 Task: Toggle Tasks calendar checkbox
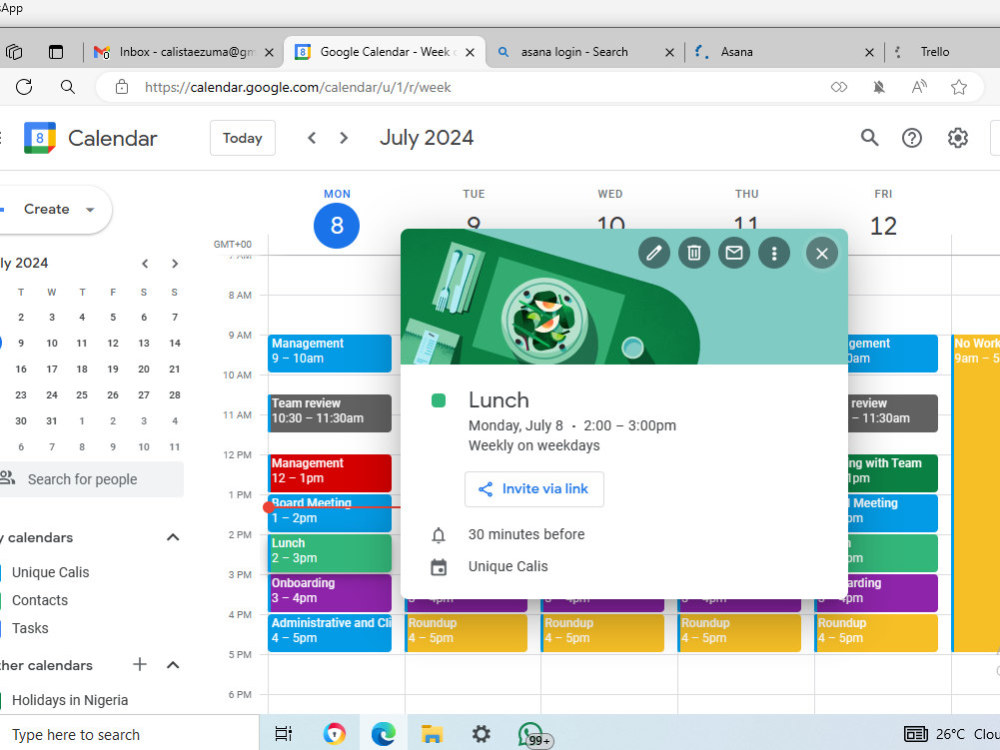(0, 628)
